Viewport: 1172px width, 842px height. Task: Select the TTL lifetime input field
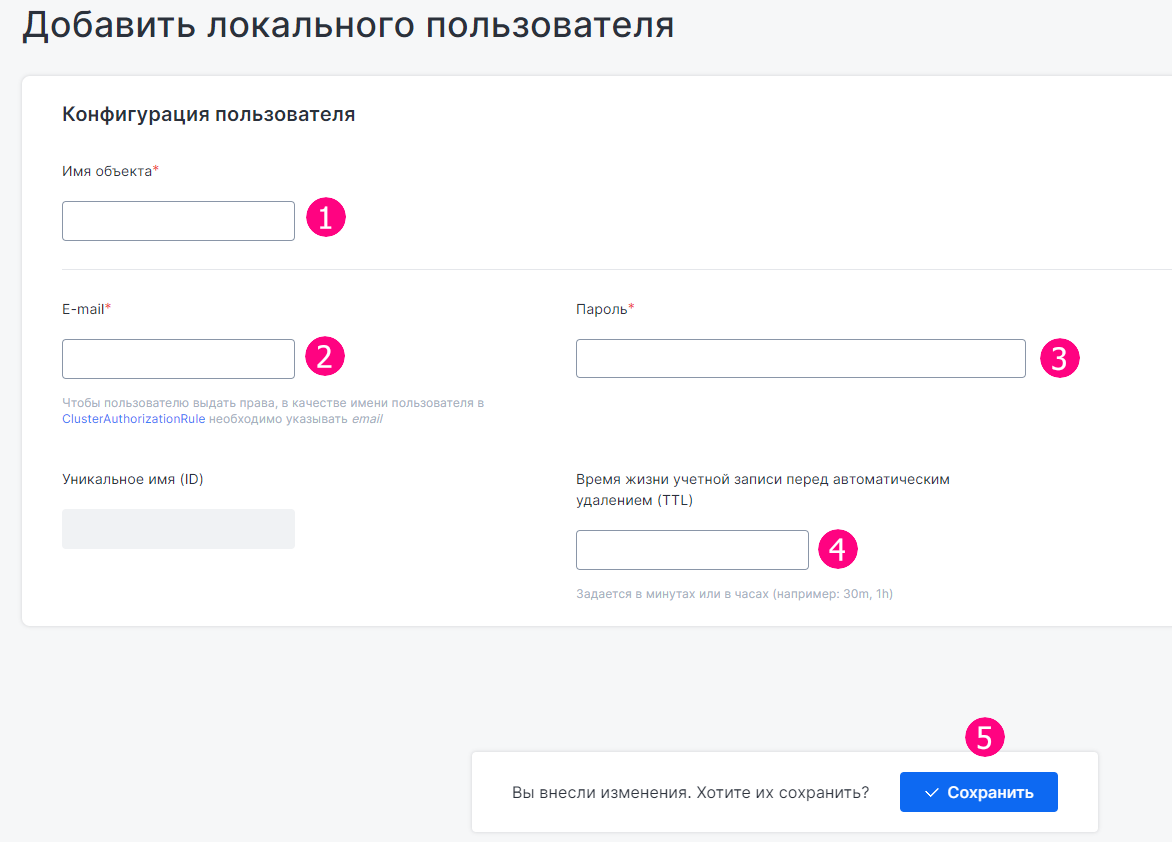tap(692, 550)
